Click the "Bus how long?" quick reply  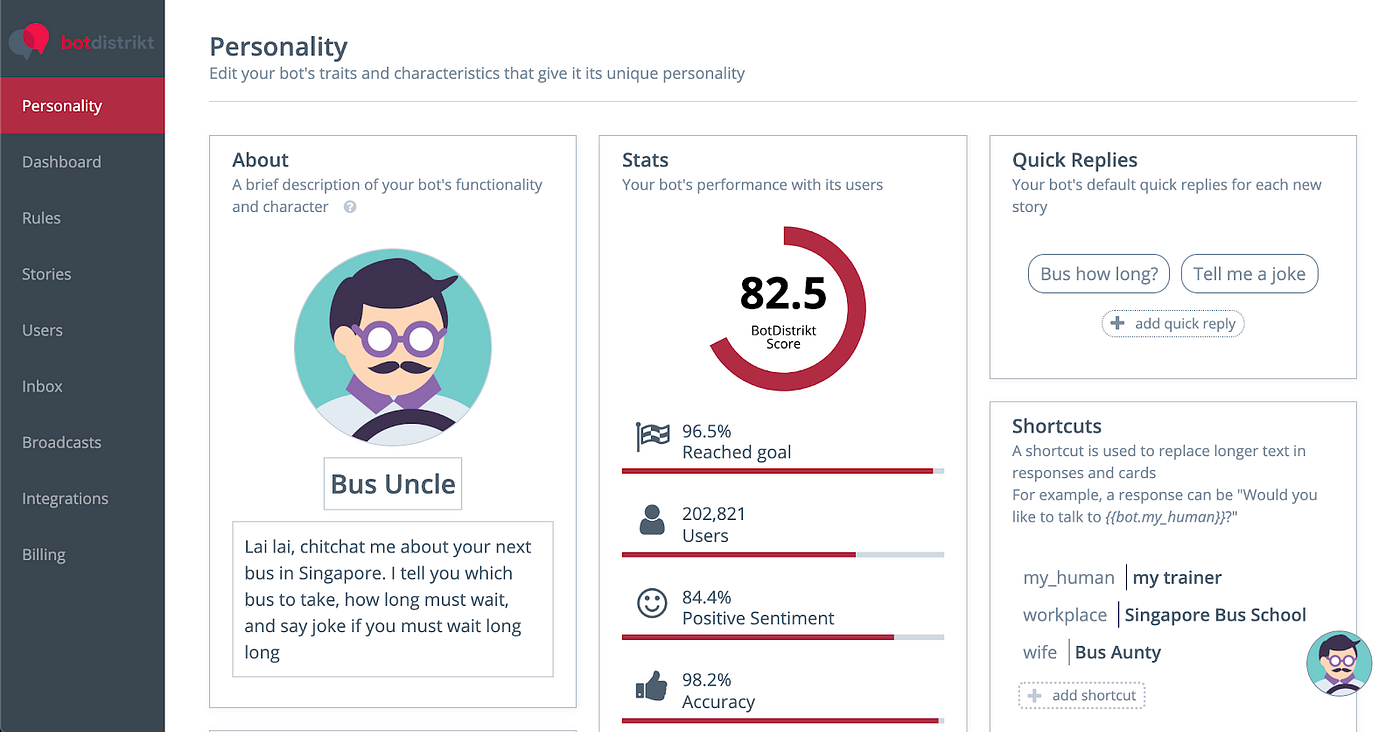[x=1099, y=274]
